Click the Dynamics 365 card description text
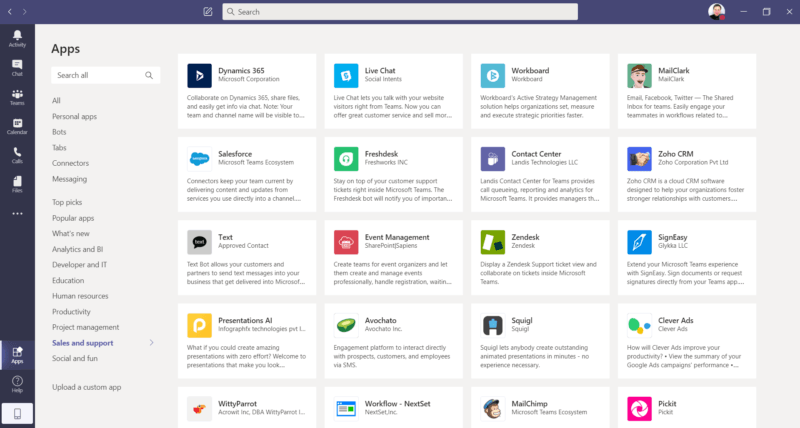Viewport: 800px width, 428px height. coord(246,107)
